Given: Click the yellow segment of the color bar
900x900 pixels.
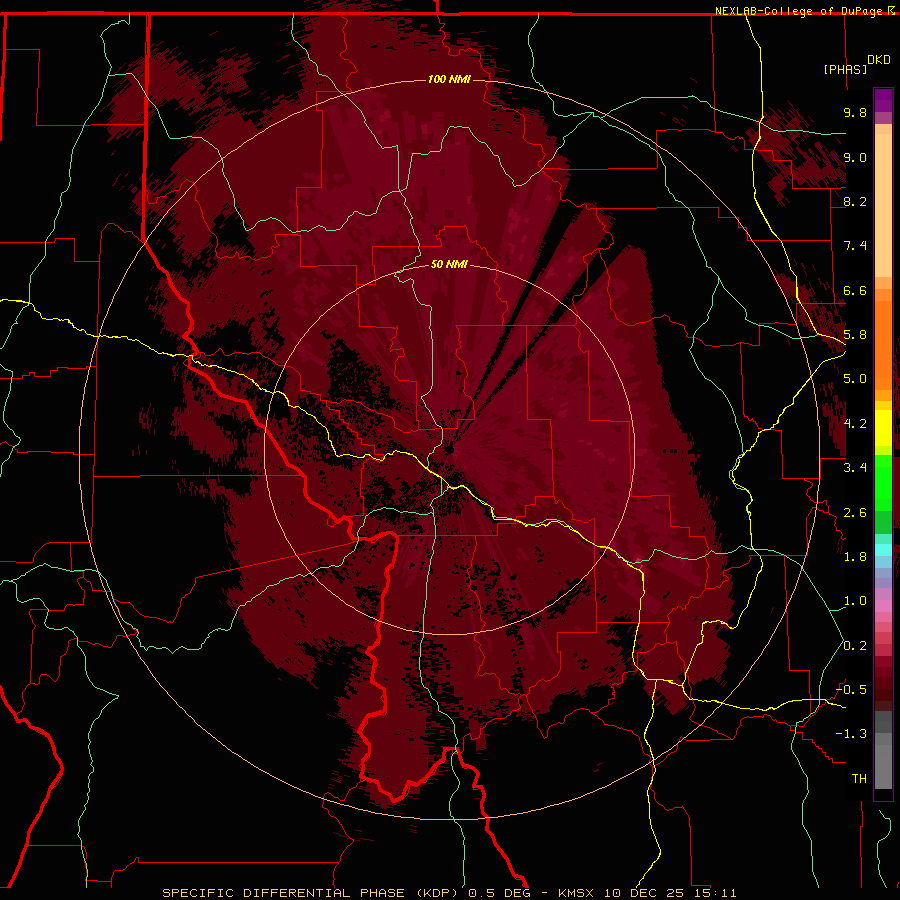Looking at the screenshot, I should tap(883, 428).
